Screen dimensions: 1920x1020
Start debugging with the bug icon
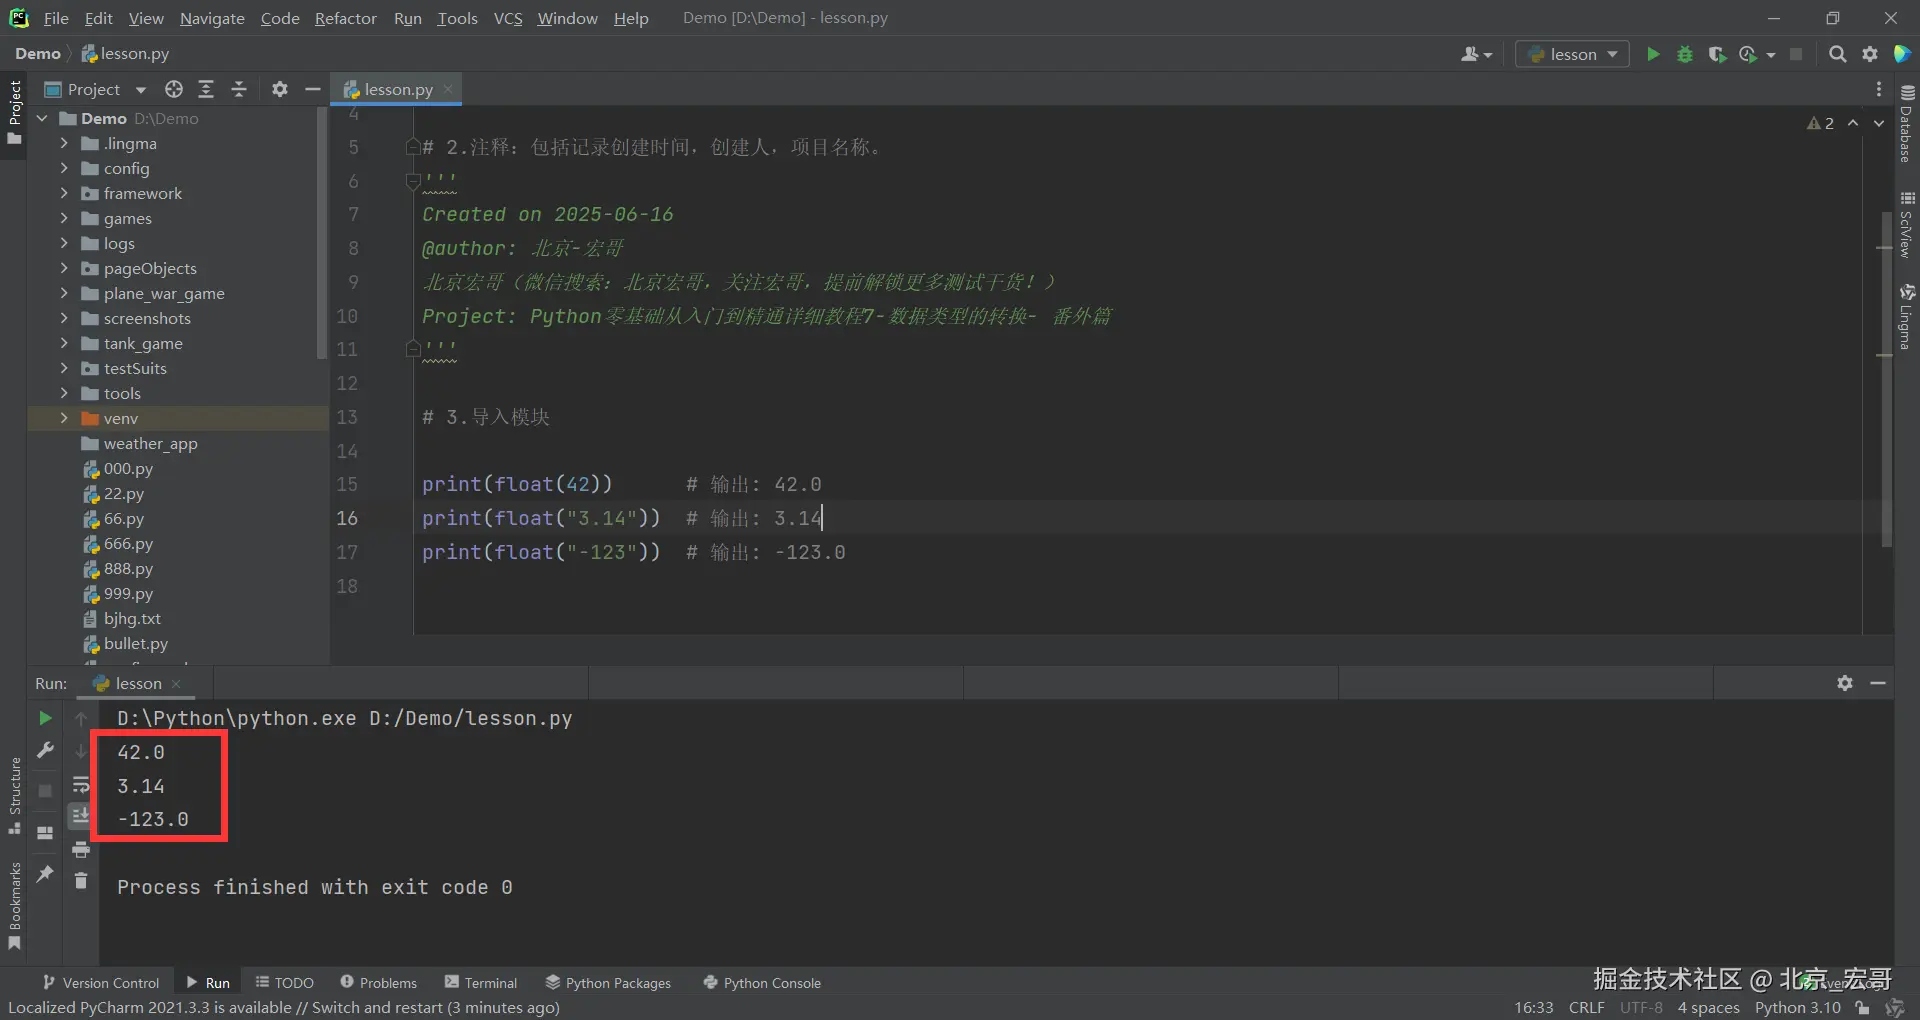(1685, 54)
